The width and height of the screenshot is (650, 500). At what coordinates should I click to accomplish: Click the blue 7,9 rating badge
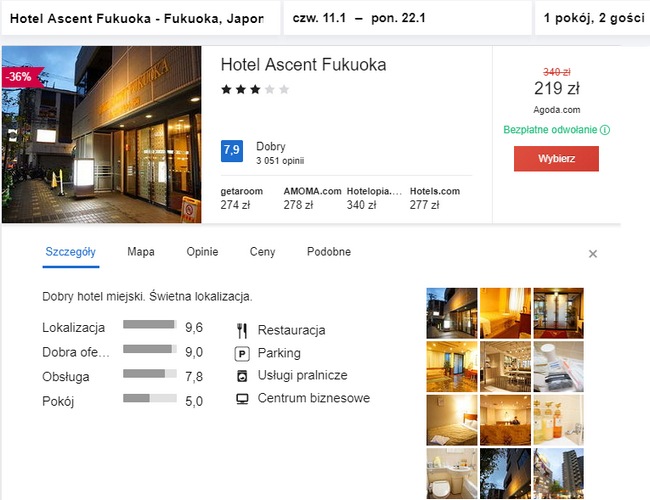[x=232, y=151]
